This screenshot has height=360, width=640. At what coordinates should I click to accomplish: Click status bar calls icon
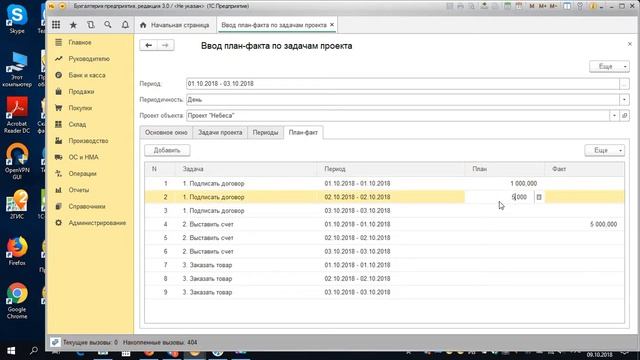(56, 342)
